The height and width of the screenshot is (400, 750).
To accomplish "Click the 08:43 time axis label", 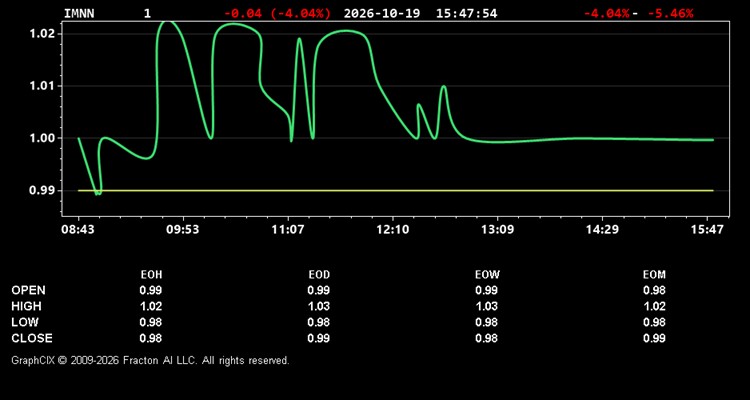I will [x=78, y=229].
